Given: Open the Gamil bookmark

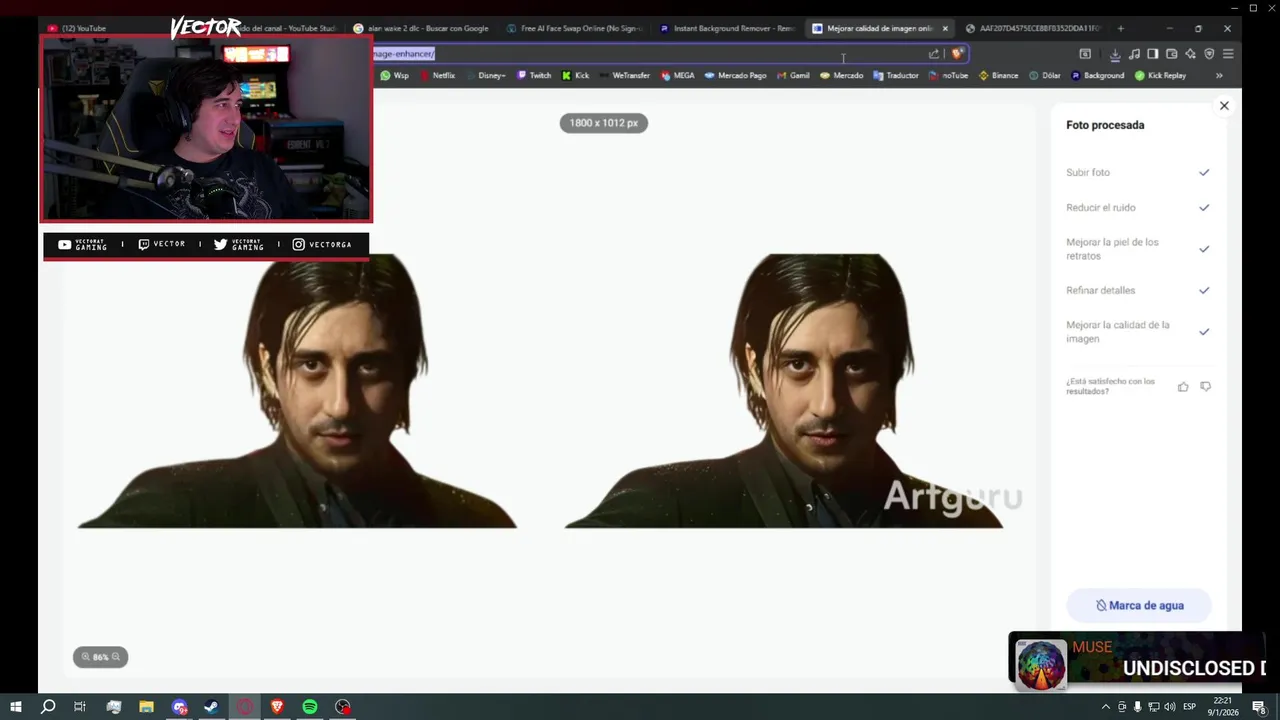Looking at the screenshot, I should [793, 75].
